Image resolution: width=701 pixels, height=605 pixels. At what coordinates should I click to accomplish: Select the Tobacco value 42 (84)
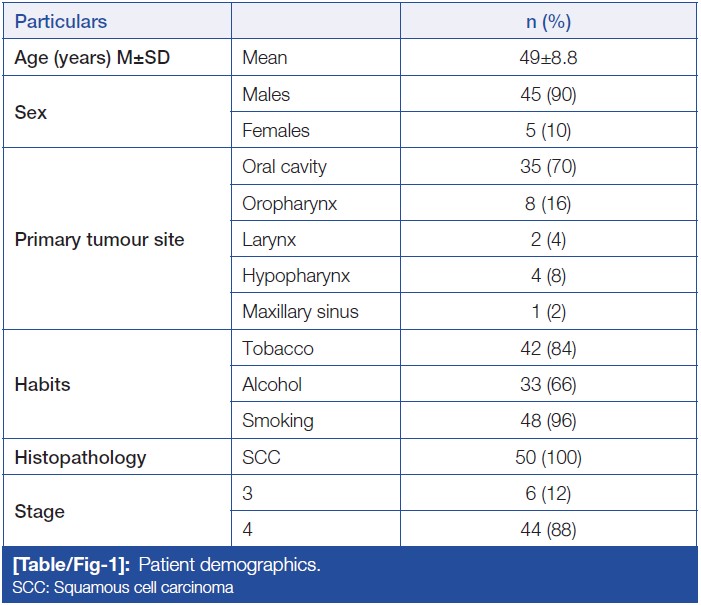[548, 349]
